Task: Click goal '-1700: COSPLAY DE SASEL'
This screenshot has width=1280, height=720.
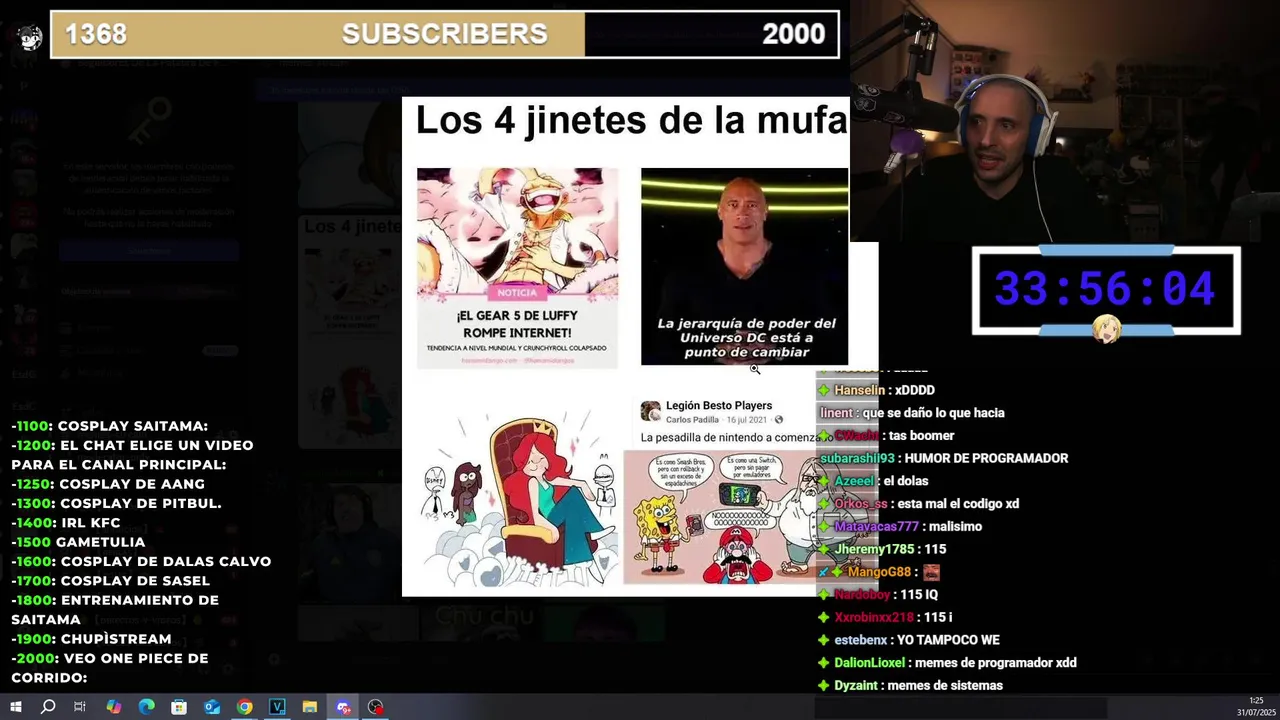Action: tap(110, 581)
